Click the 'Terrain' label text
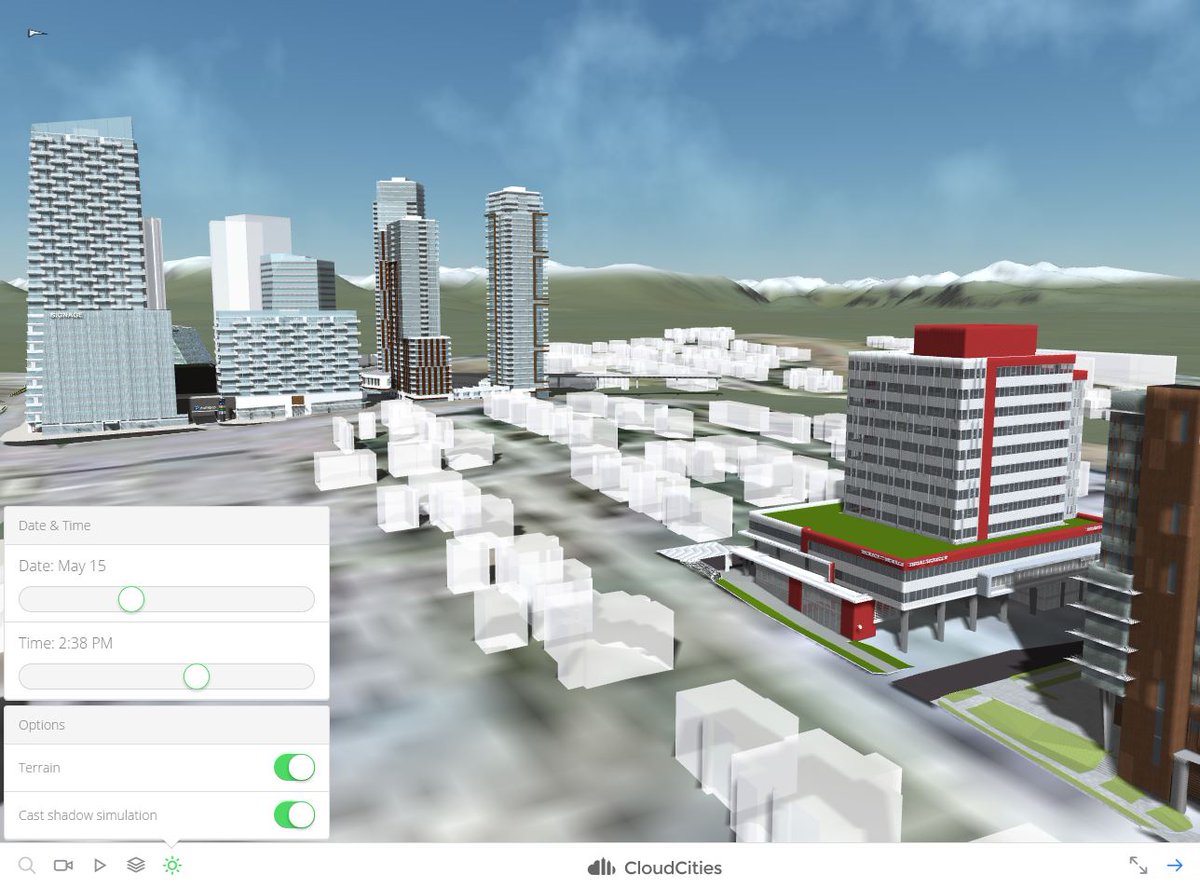The width and height of the screenshot is (1200, 888). tap(39, 768)
